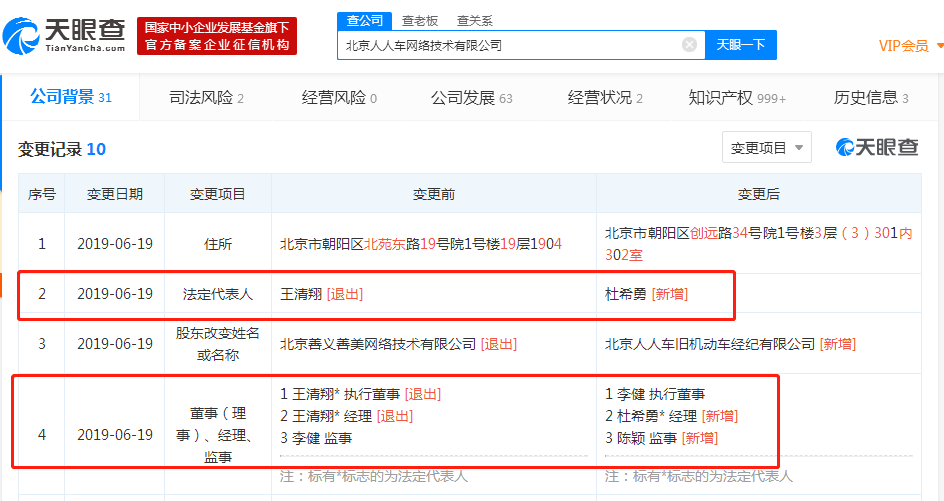Click VIP会员 link
The height and width of the screenshot is (501, 944).
[x=904, y=46]
